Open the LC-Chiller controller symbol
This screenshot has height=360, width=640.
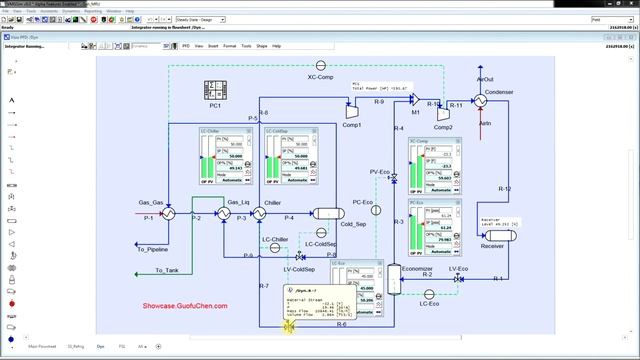click(275, 247)
